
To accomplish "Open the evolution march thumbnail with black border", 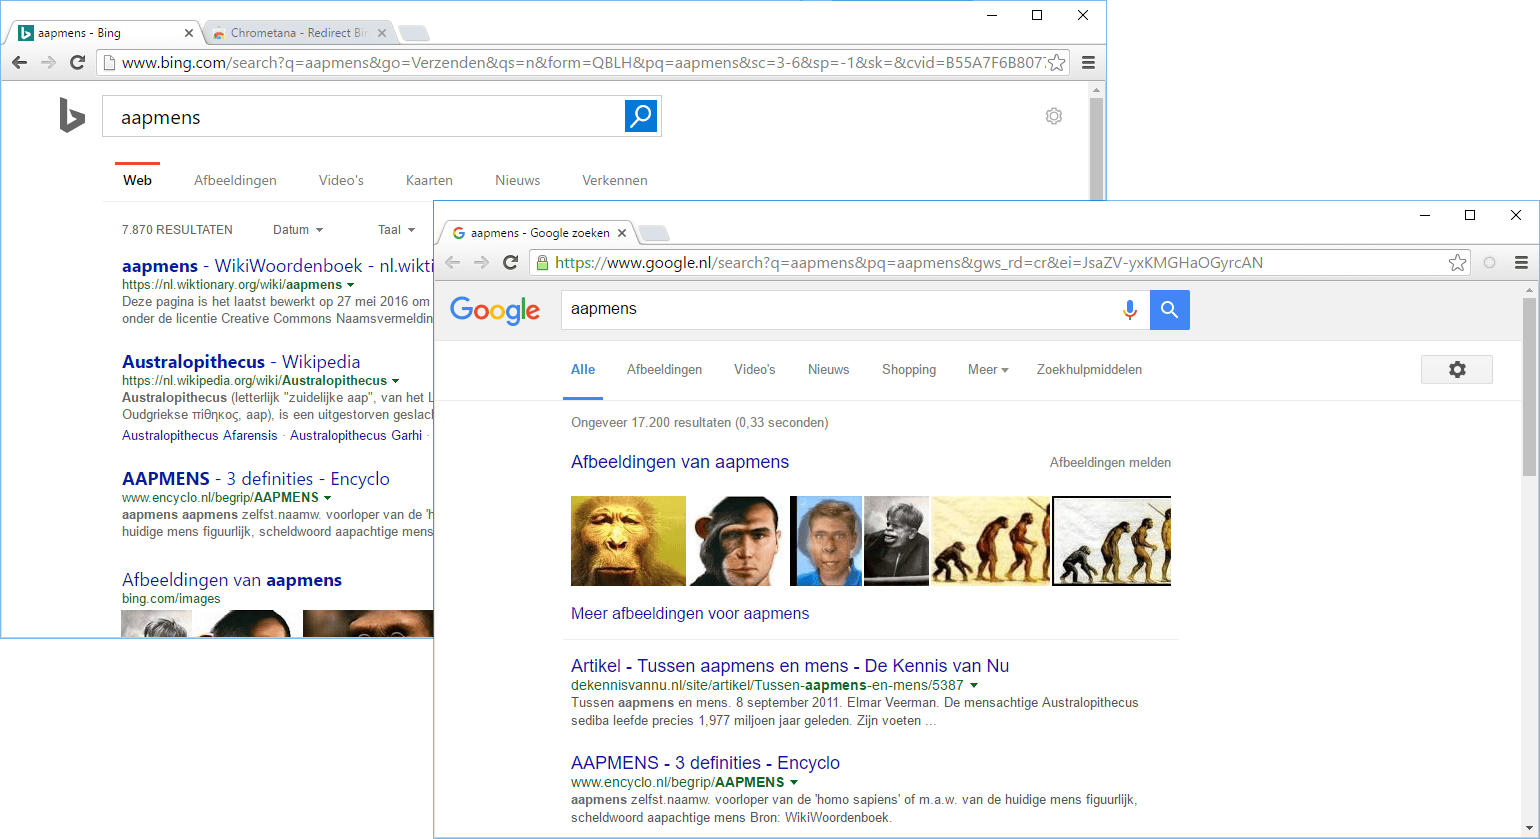I will click(1111, 541).
